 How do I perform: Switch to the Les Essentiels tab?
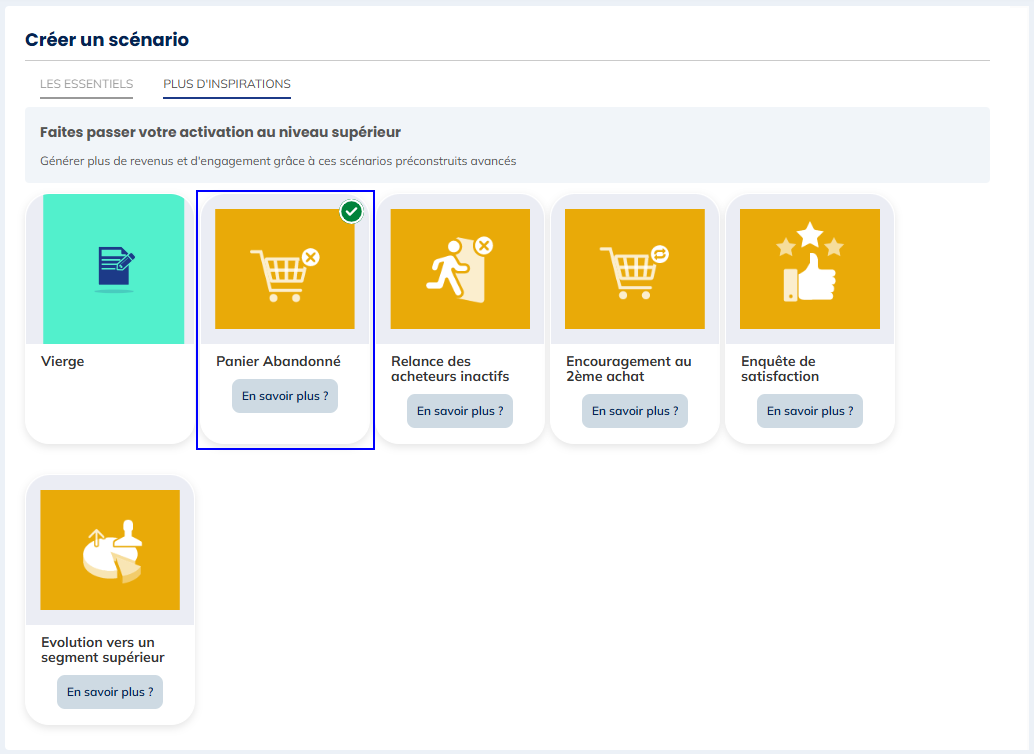86,84
